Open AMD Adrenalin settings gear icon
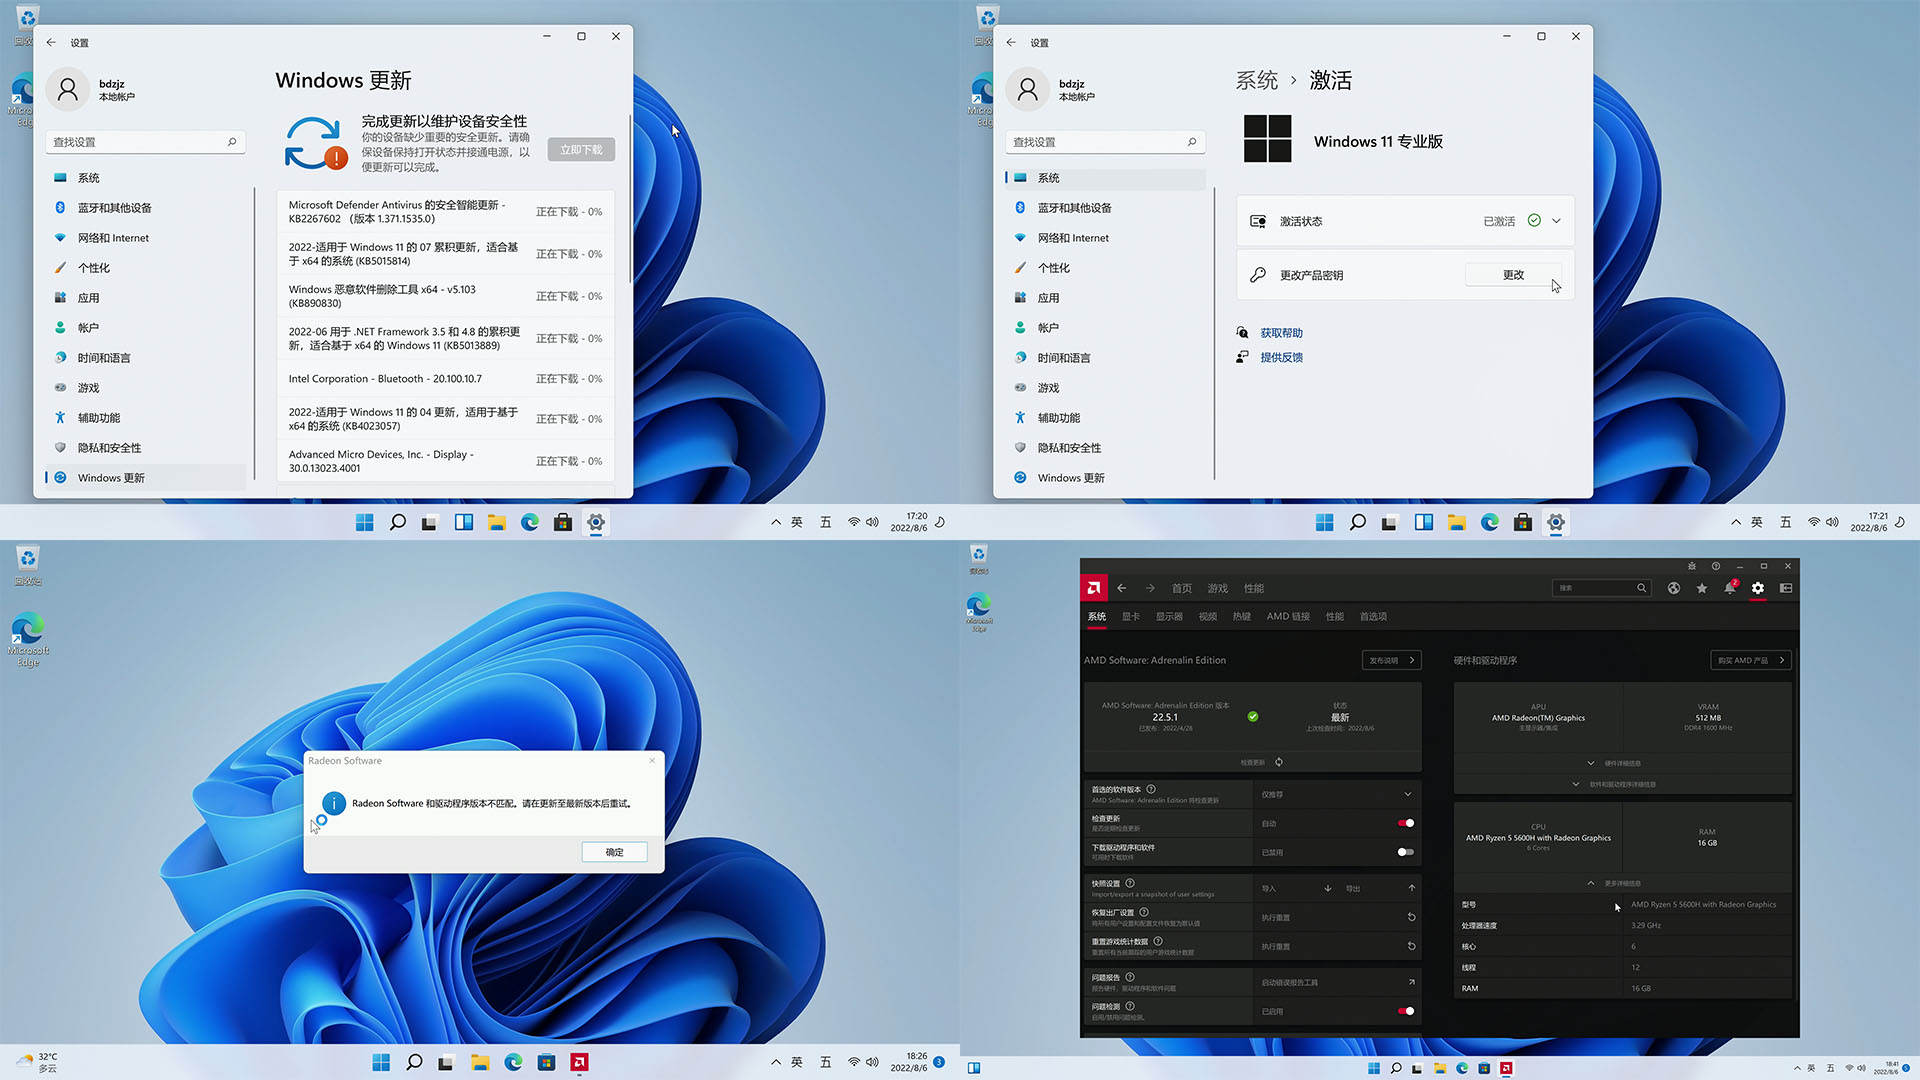Viewport: 1920px width, 1080px height. click(x=1758, y=588)
